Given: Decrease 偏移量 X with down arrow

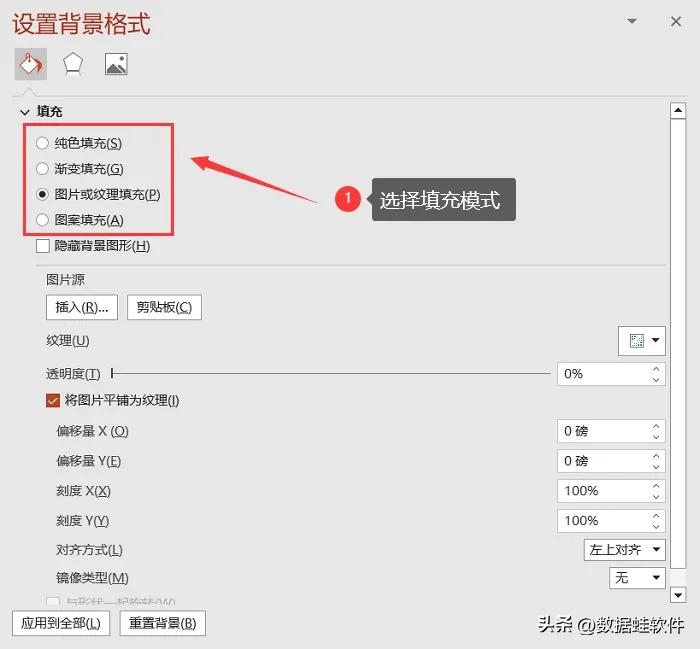Looking at the screenshot, I should click(x=656, y=437).
